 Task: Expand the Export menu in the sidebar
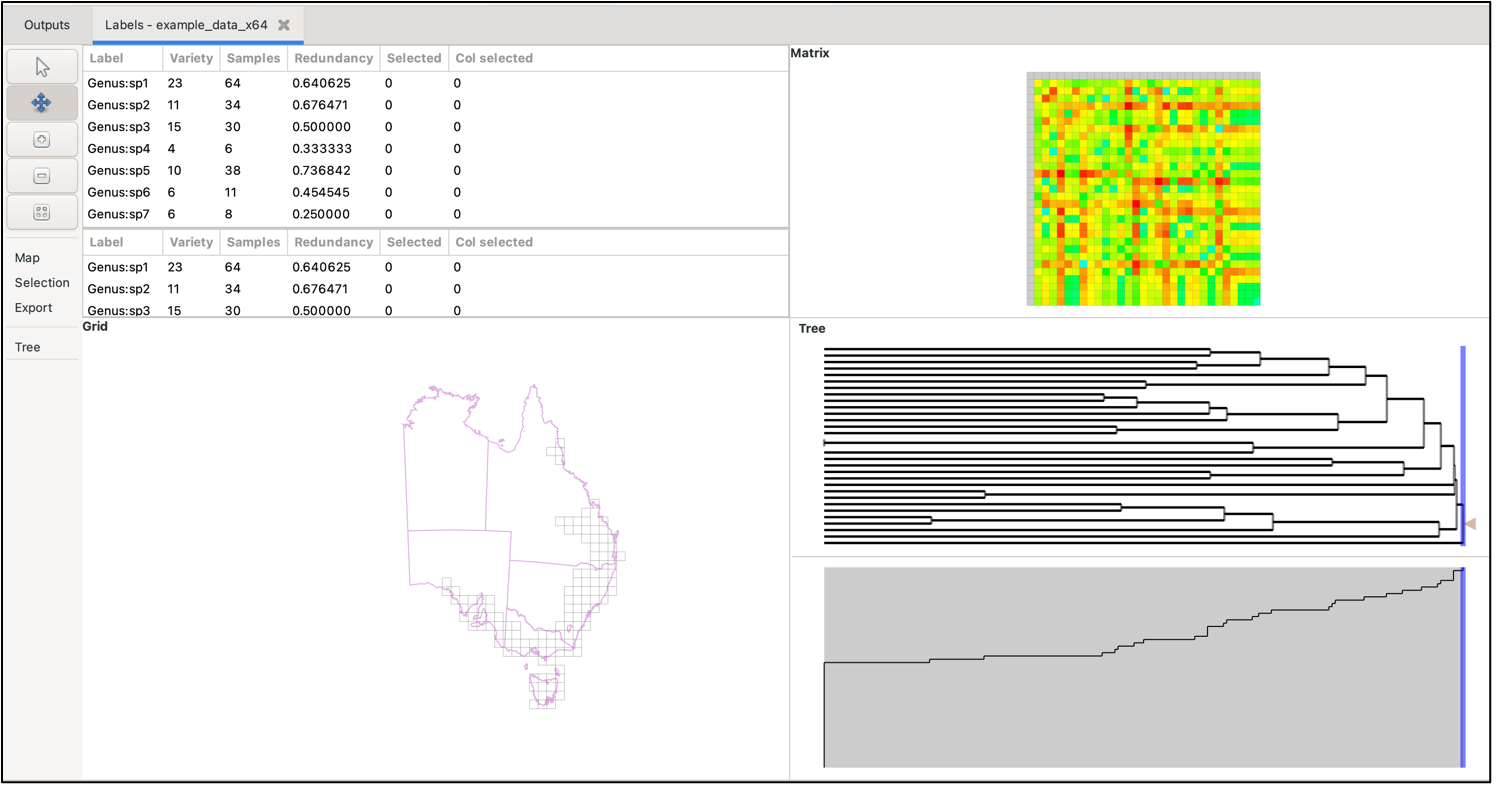33,308
